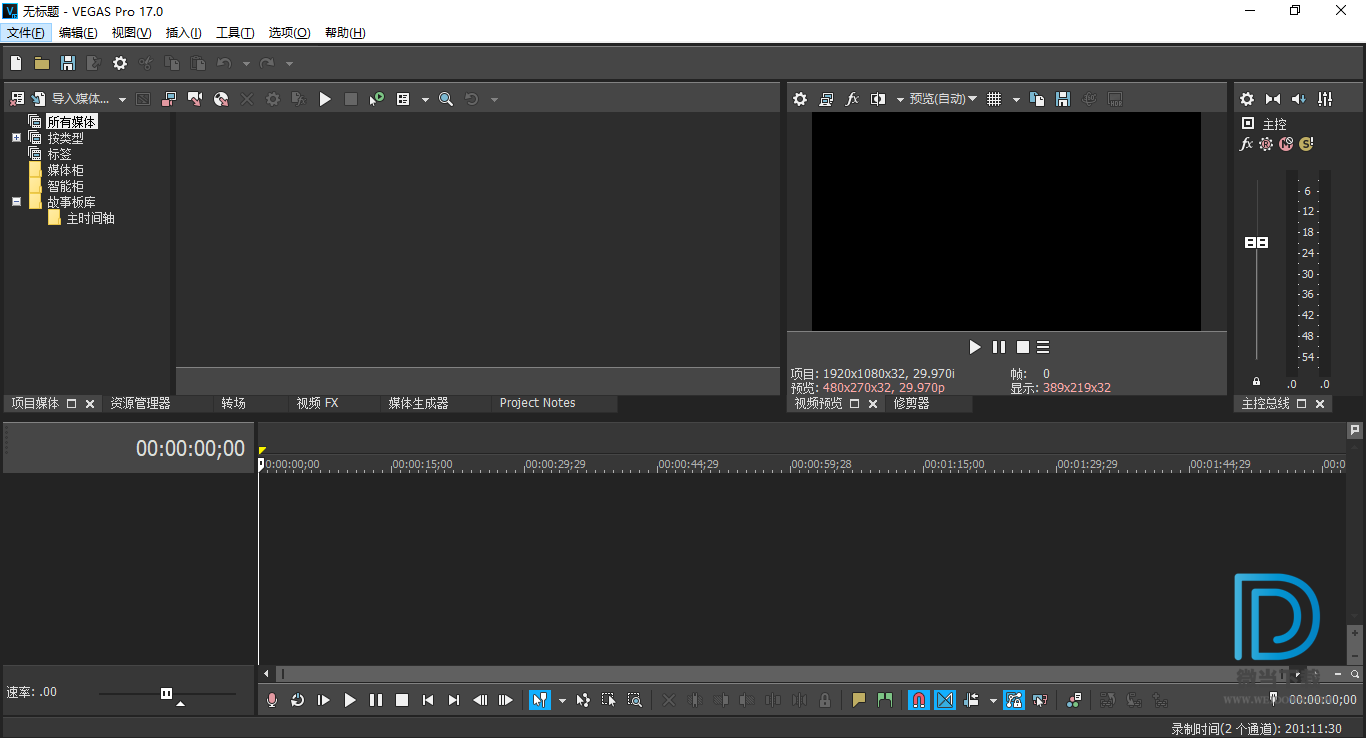
Task: Click the search media magnifier icon
Action: tap(446, 99)
